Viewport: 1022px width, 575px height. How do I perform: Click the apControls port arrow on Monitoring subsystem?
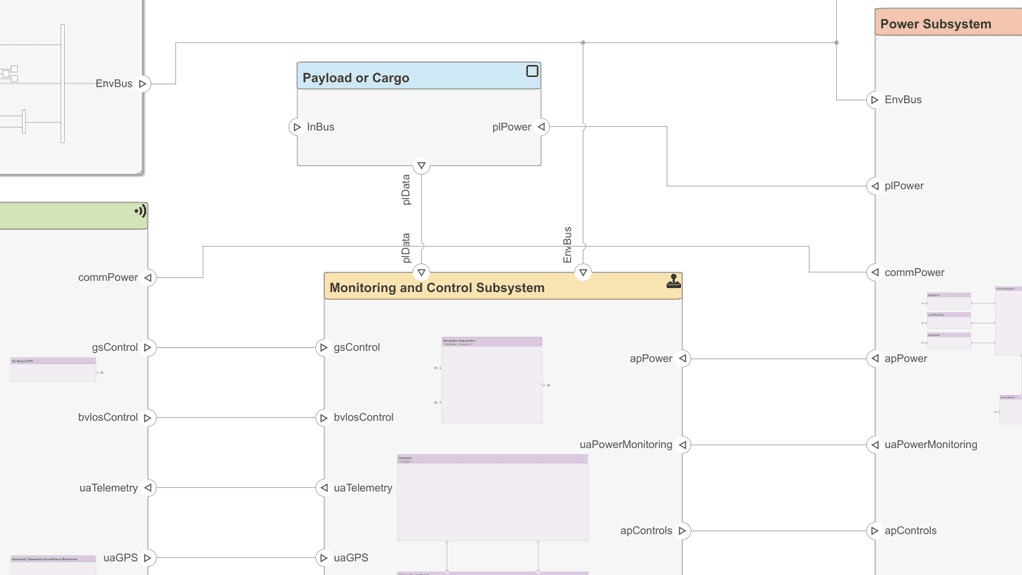coord(683,531)
